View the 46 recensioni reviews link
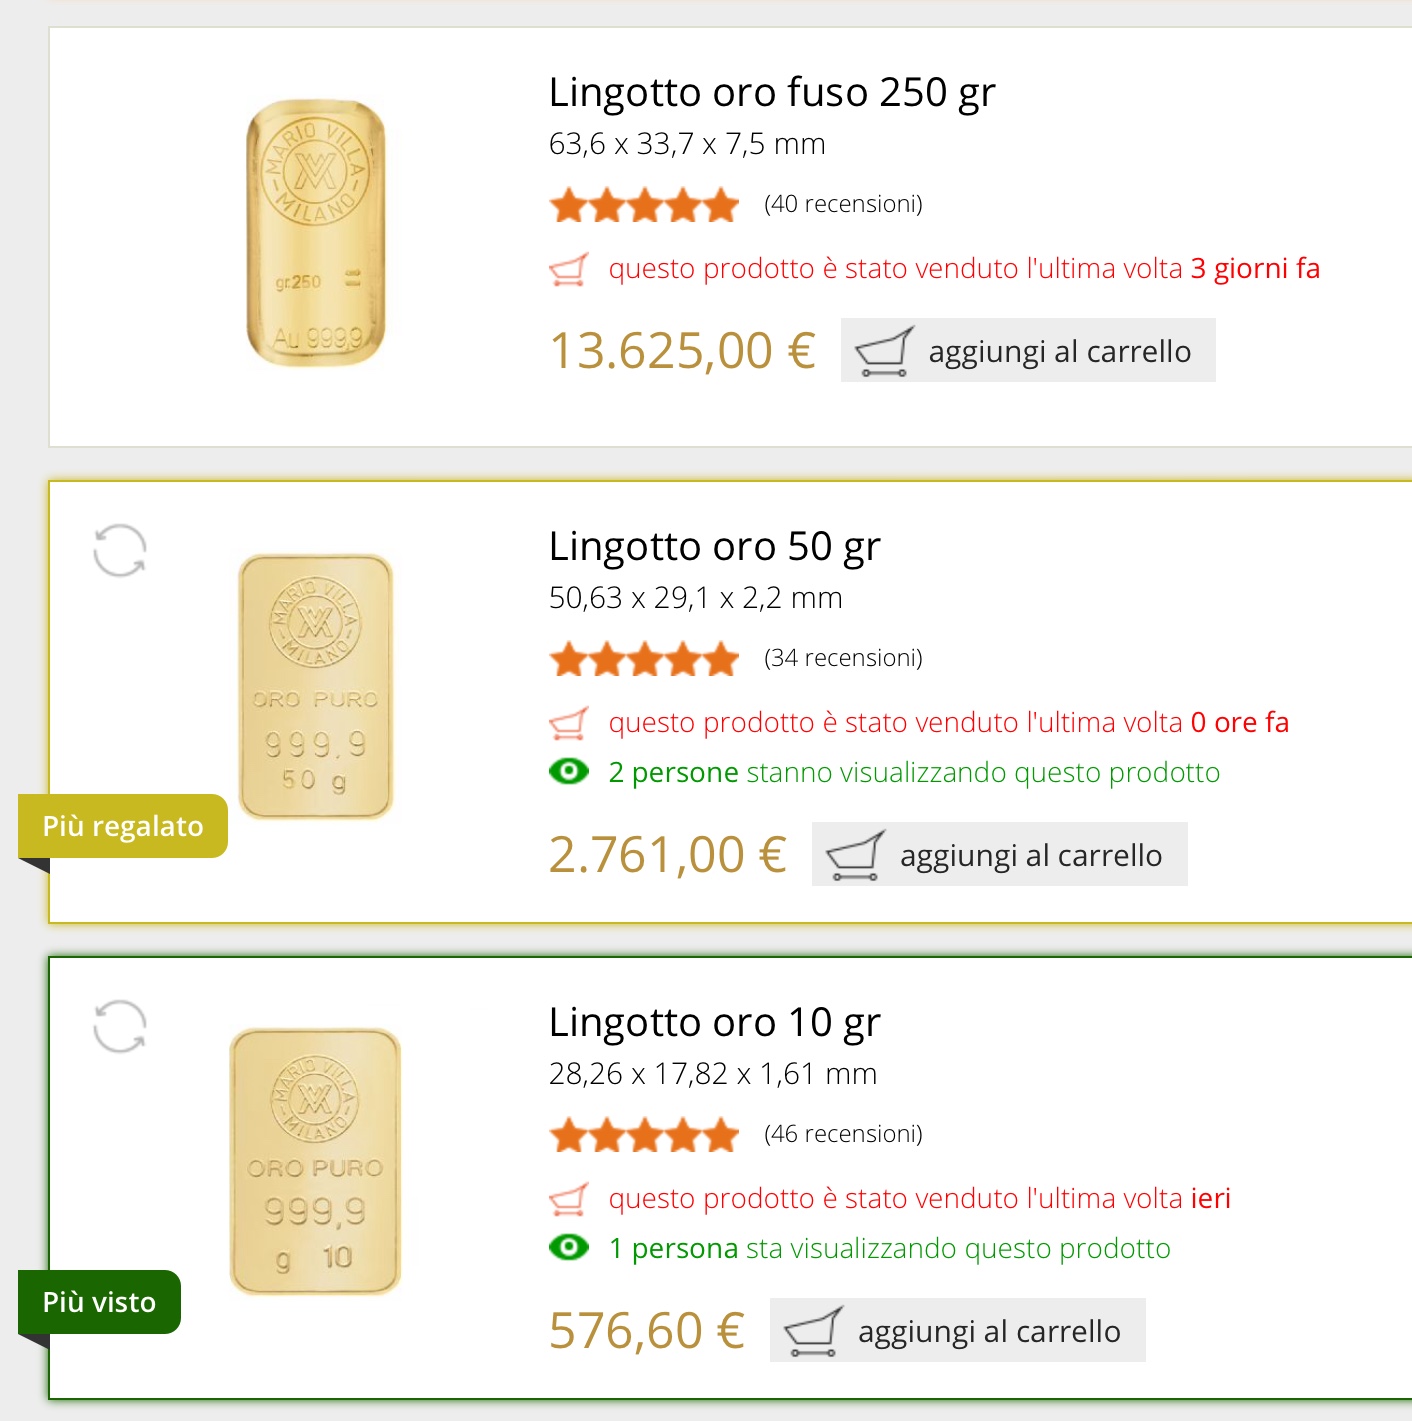 843,1135
